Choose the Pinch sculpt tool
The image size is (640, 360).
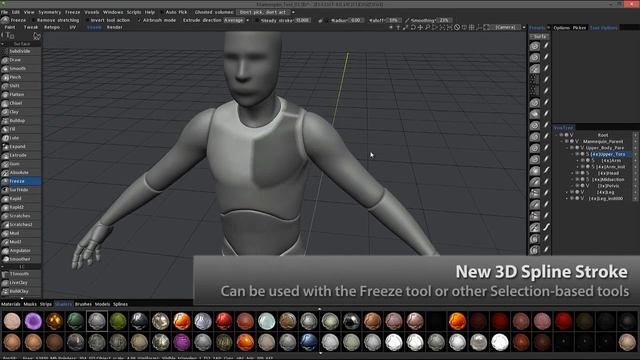pos(21,77)
